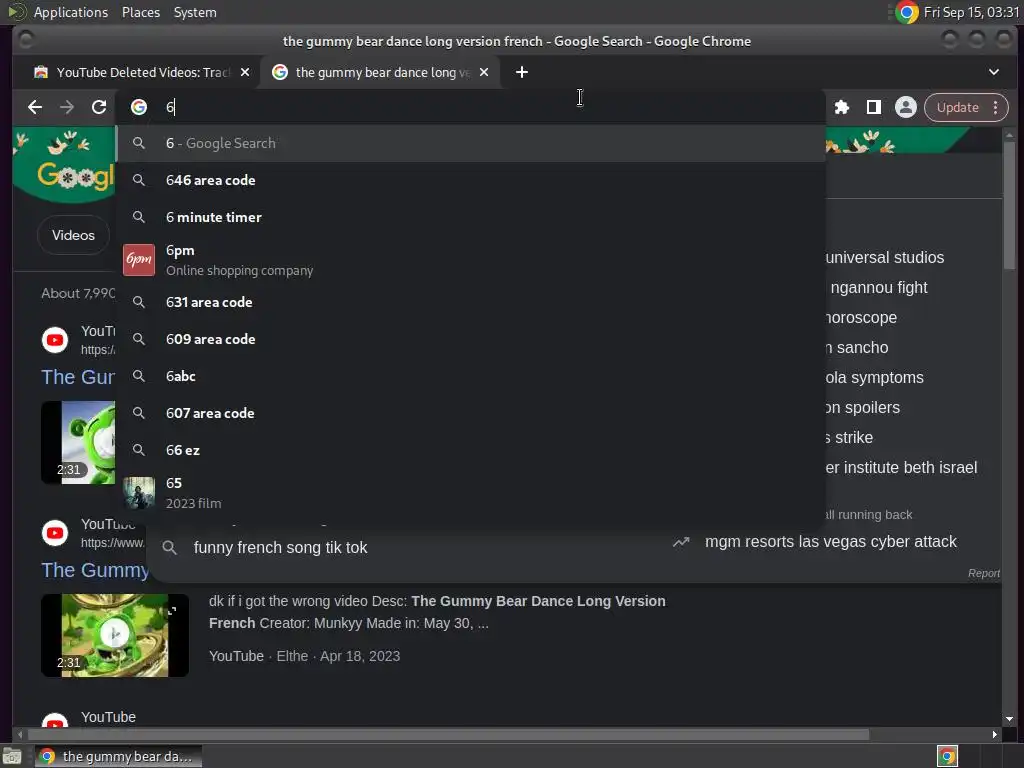The height and width of the screenshot is (768, 1024).
Task: Click first result's YouTube logo icon
Action: 55,340
